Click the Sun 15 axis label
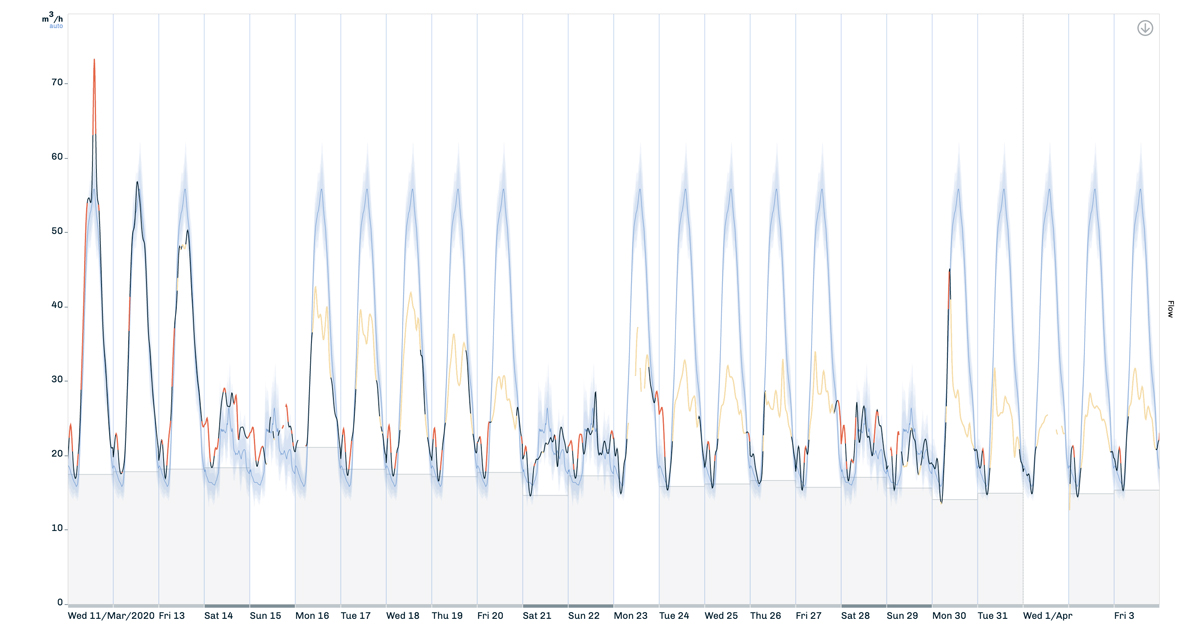1200x627 pixels. [265, 616]
